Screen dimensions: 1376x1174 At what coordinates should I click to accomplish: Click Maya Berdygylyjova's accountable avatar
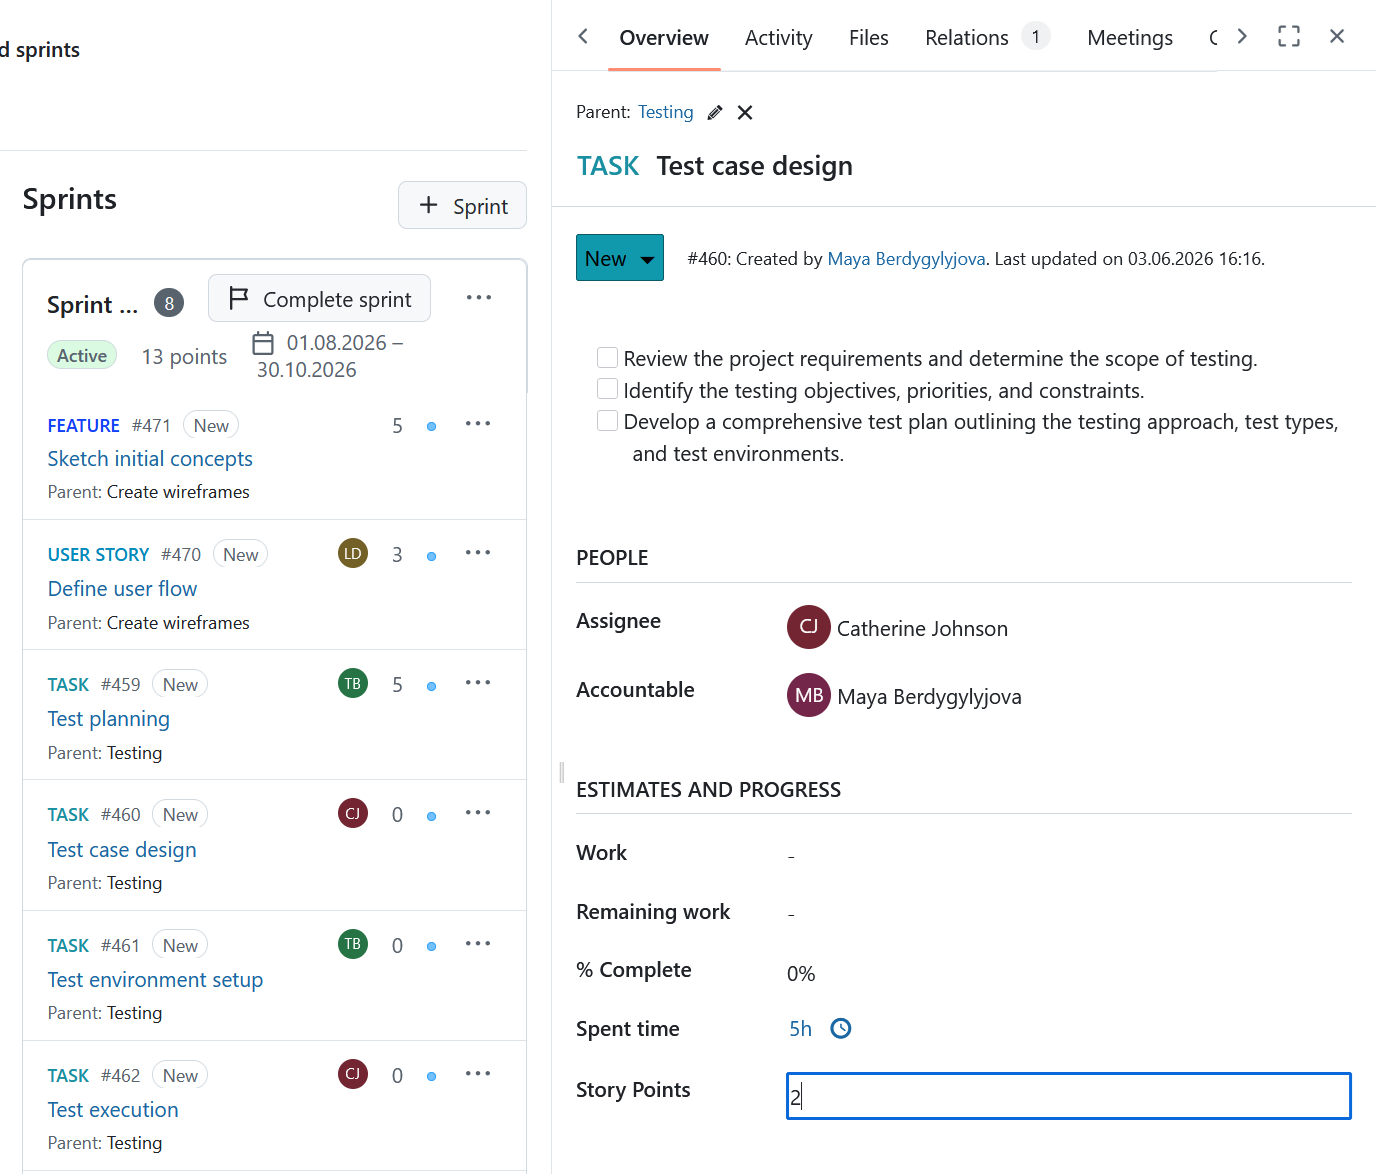809,695
